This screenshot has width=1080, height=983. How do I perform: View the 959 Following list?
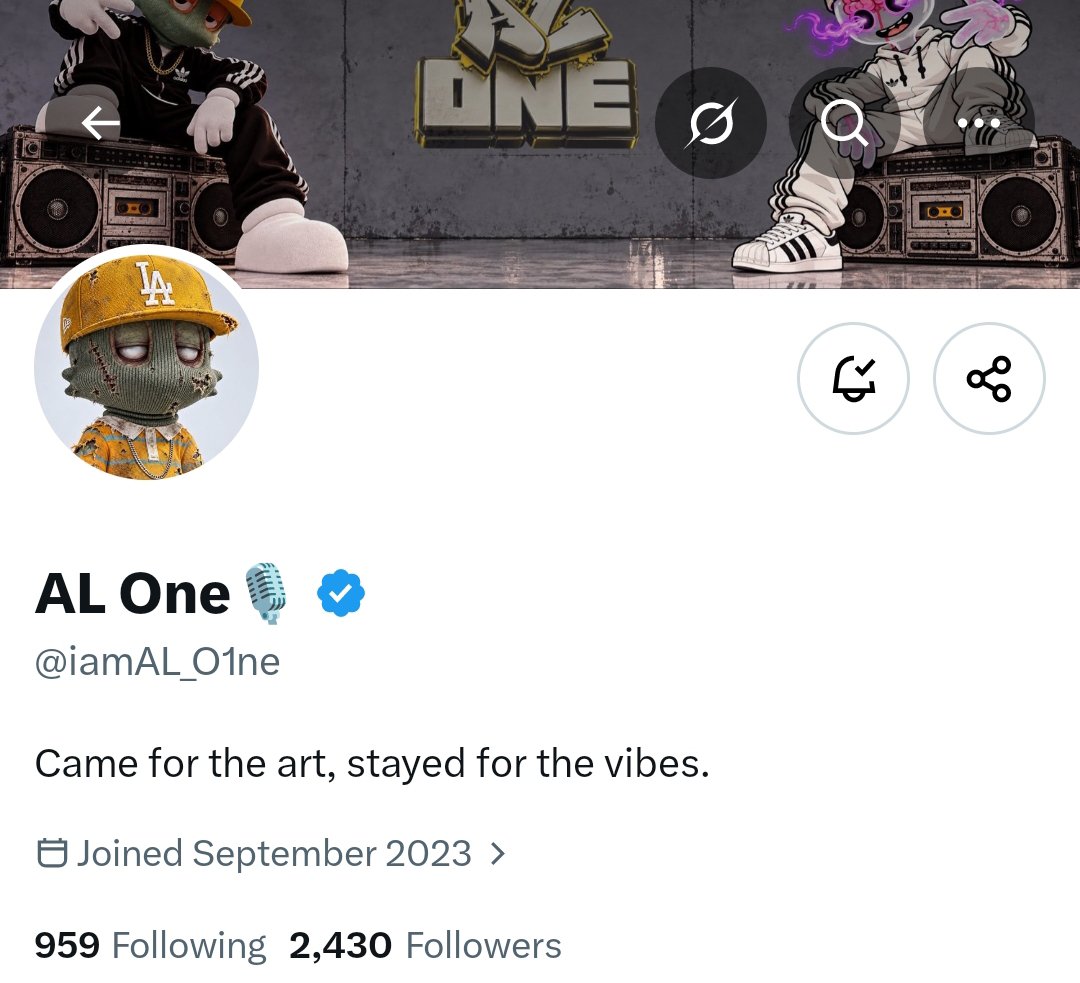point(150,945)
